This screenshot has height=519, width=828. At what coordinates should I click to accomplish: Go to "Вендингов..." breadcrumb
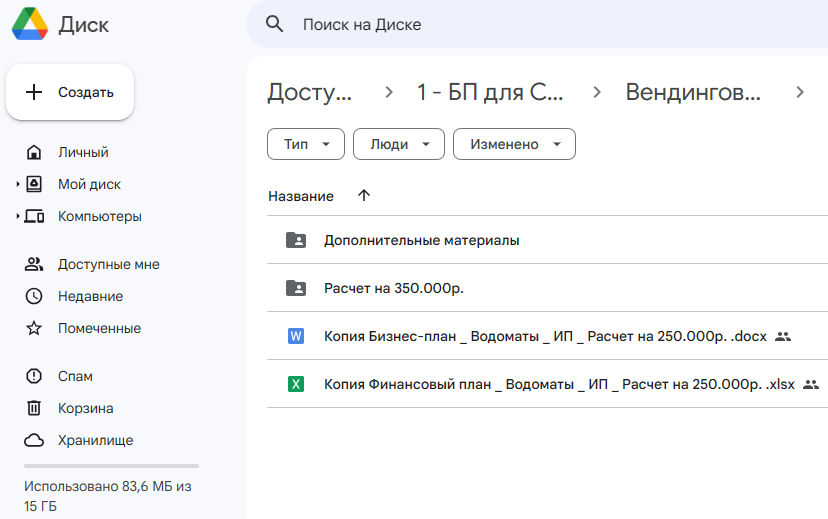[x=693, y=92]
